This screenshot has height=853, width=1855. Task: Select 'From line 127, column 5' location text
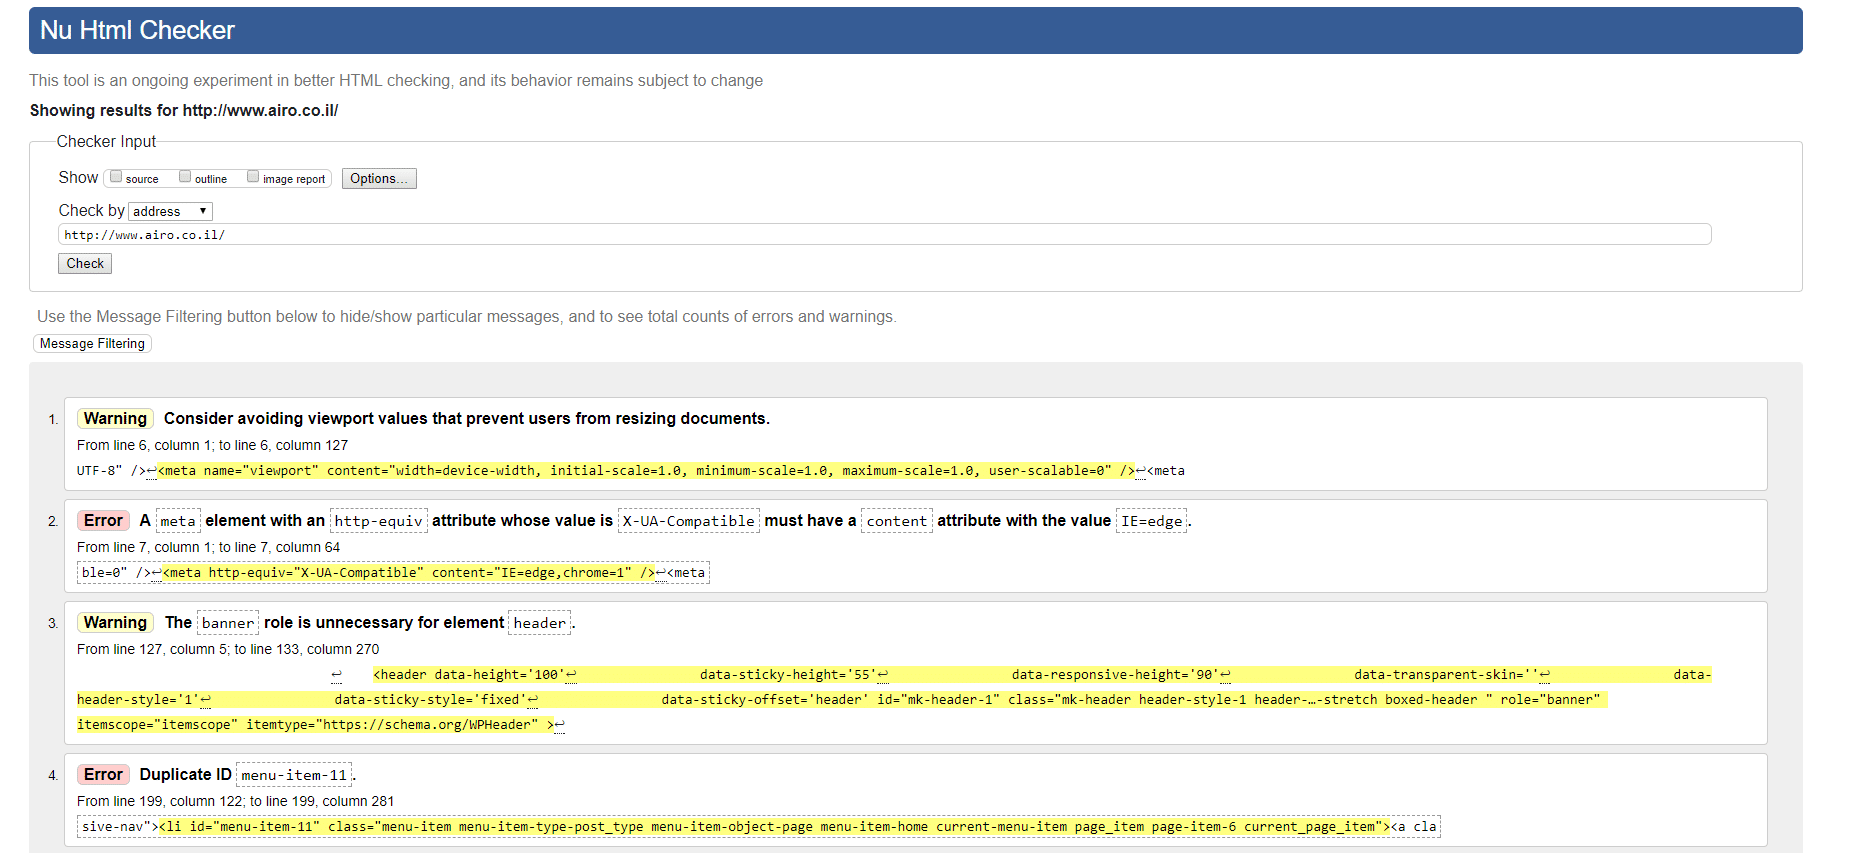(228, 649)
